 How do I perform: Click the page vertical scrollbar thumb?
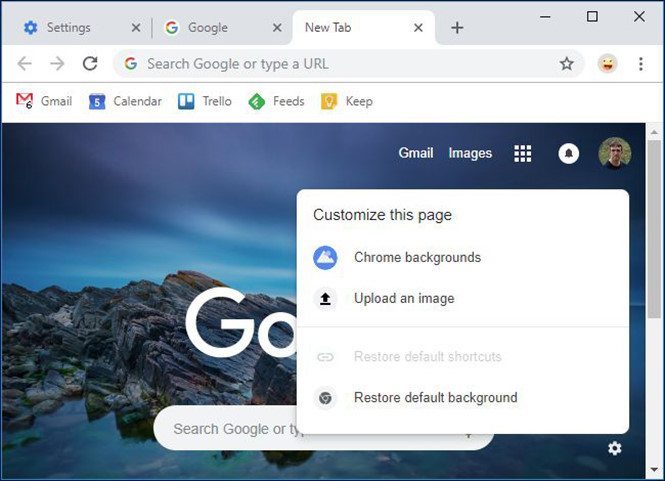[654, 229]
